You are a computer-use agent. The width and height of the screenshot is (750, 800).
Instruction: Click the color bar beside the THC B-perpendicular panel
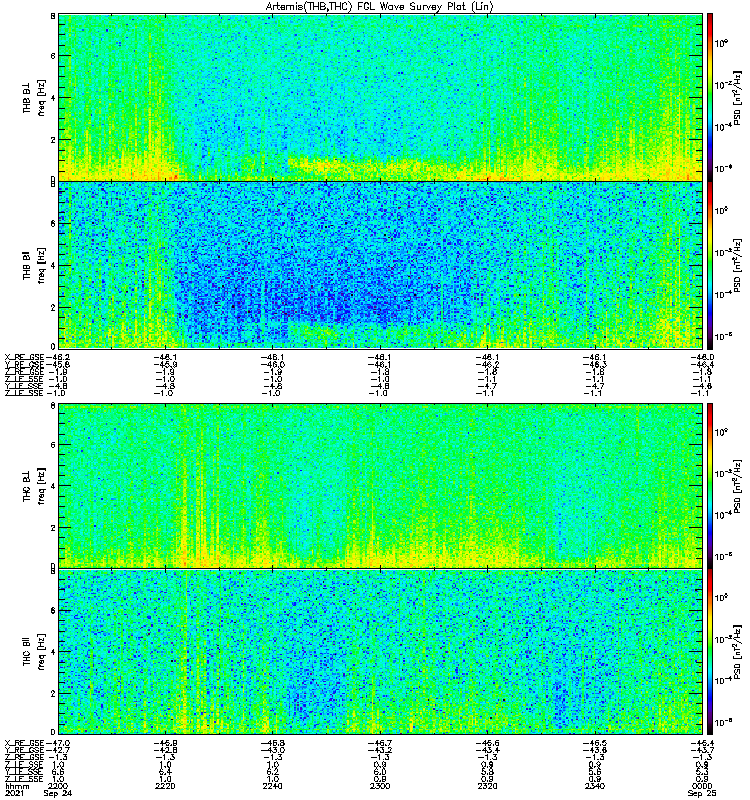710,486
